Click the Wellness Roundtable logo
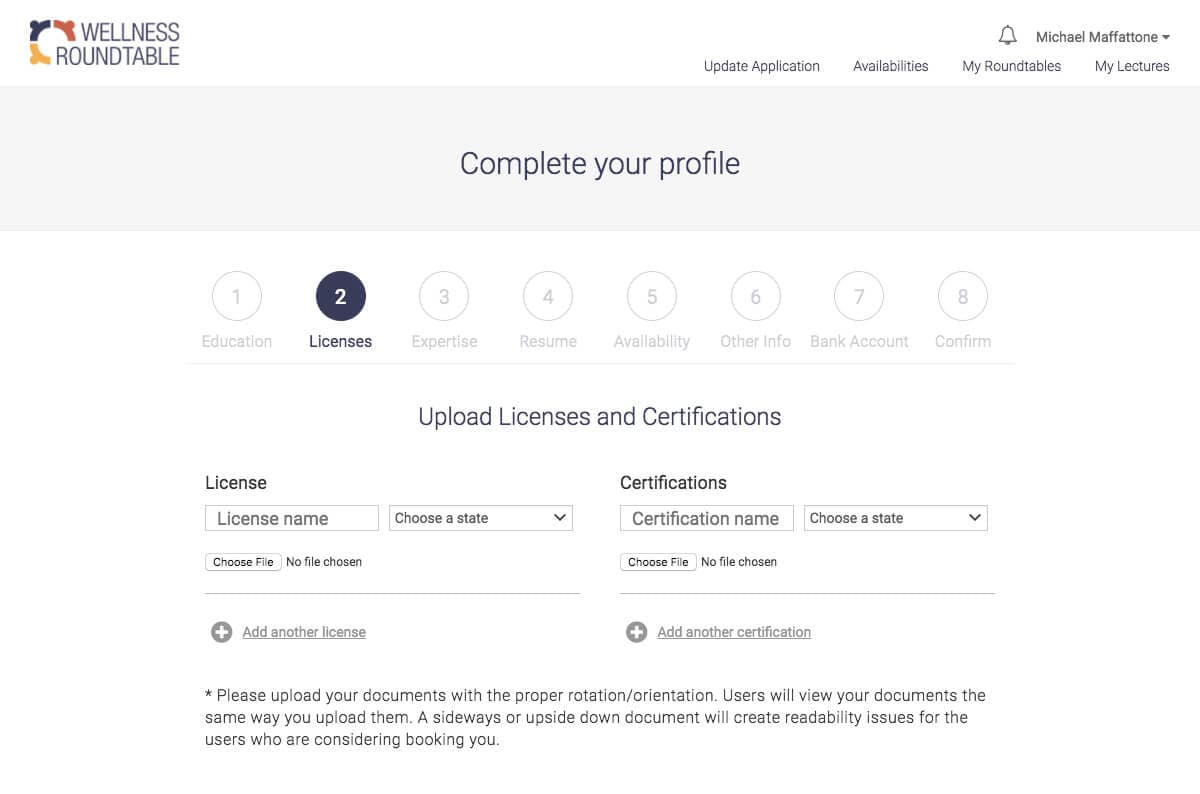1200x794 pixels. (x=104, y=43)
